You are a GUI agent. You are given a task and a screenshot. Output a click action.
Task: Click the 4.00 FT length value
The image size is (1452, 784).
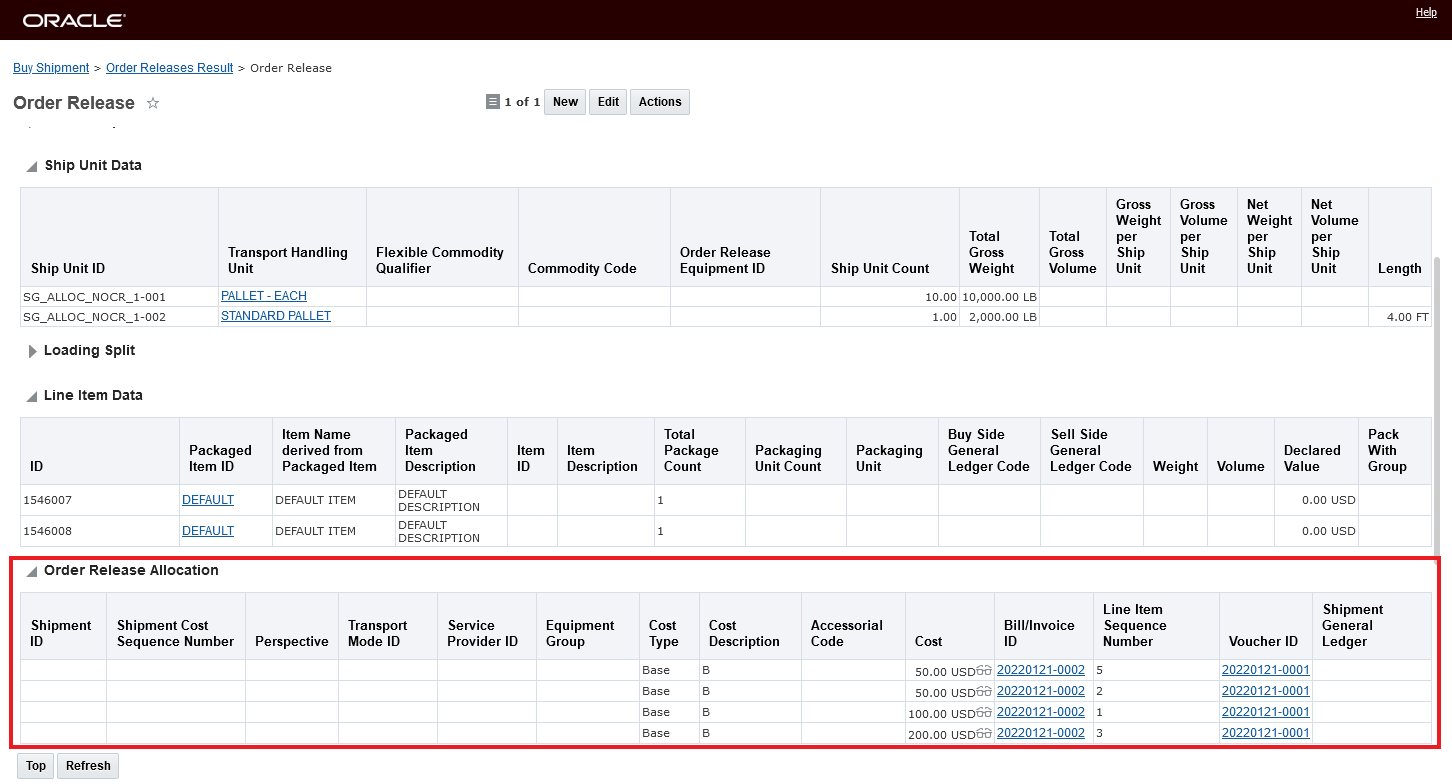tap(1408, 317)
